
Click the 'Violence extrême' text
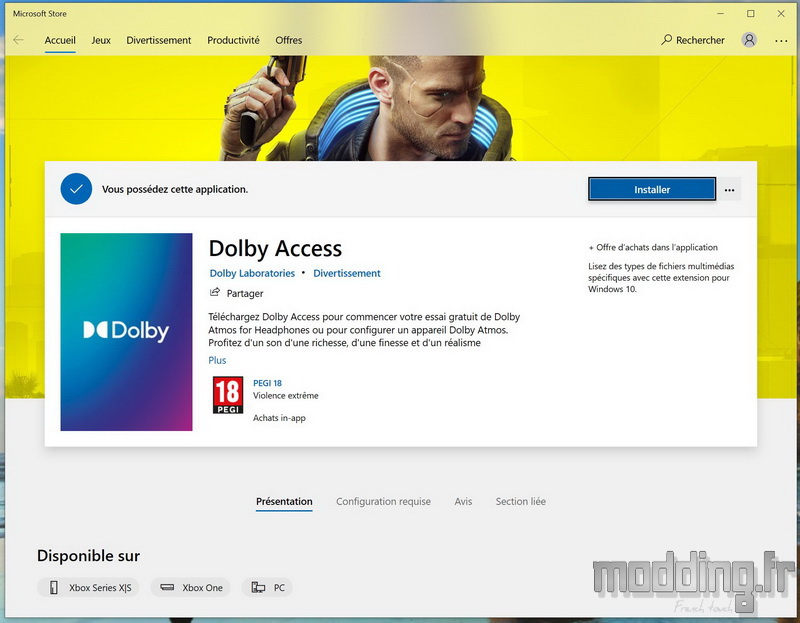coord(286,395)
